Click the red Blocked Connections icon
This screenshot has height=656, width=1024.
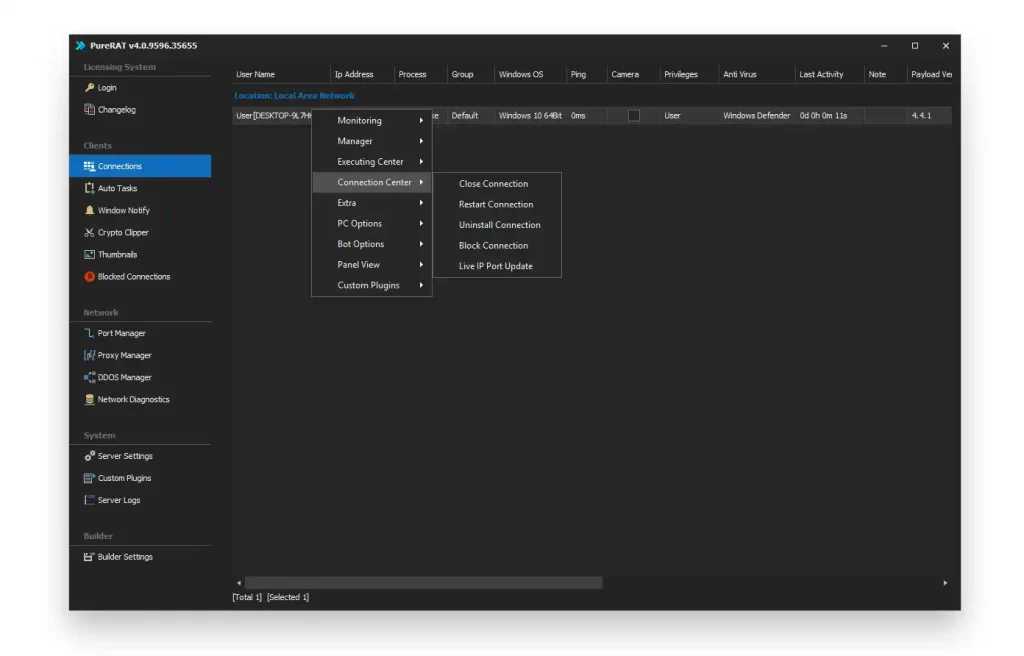click(x=89, y=277)
